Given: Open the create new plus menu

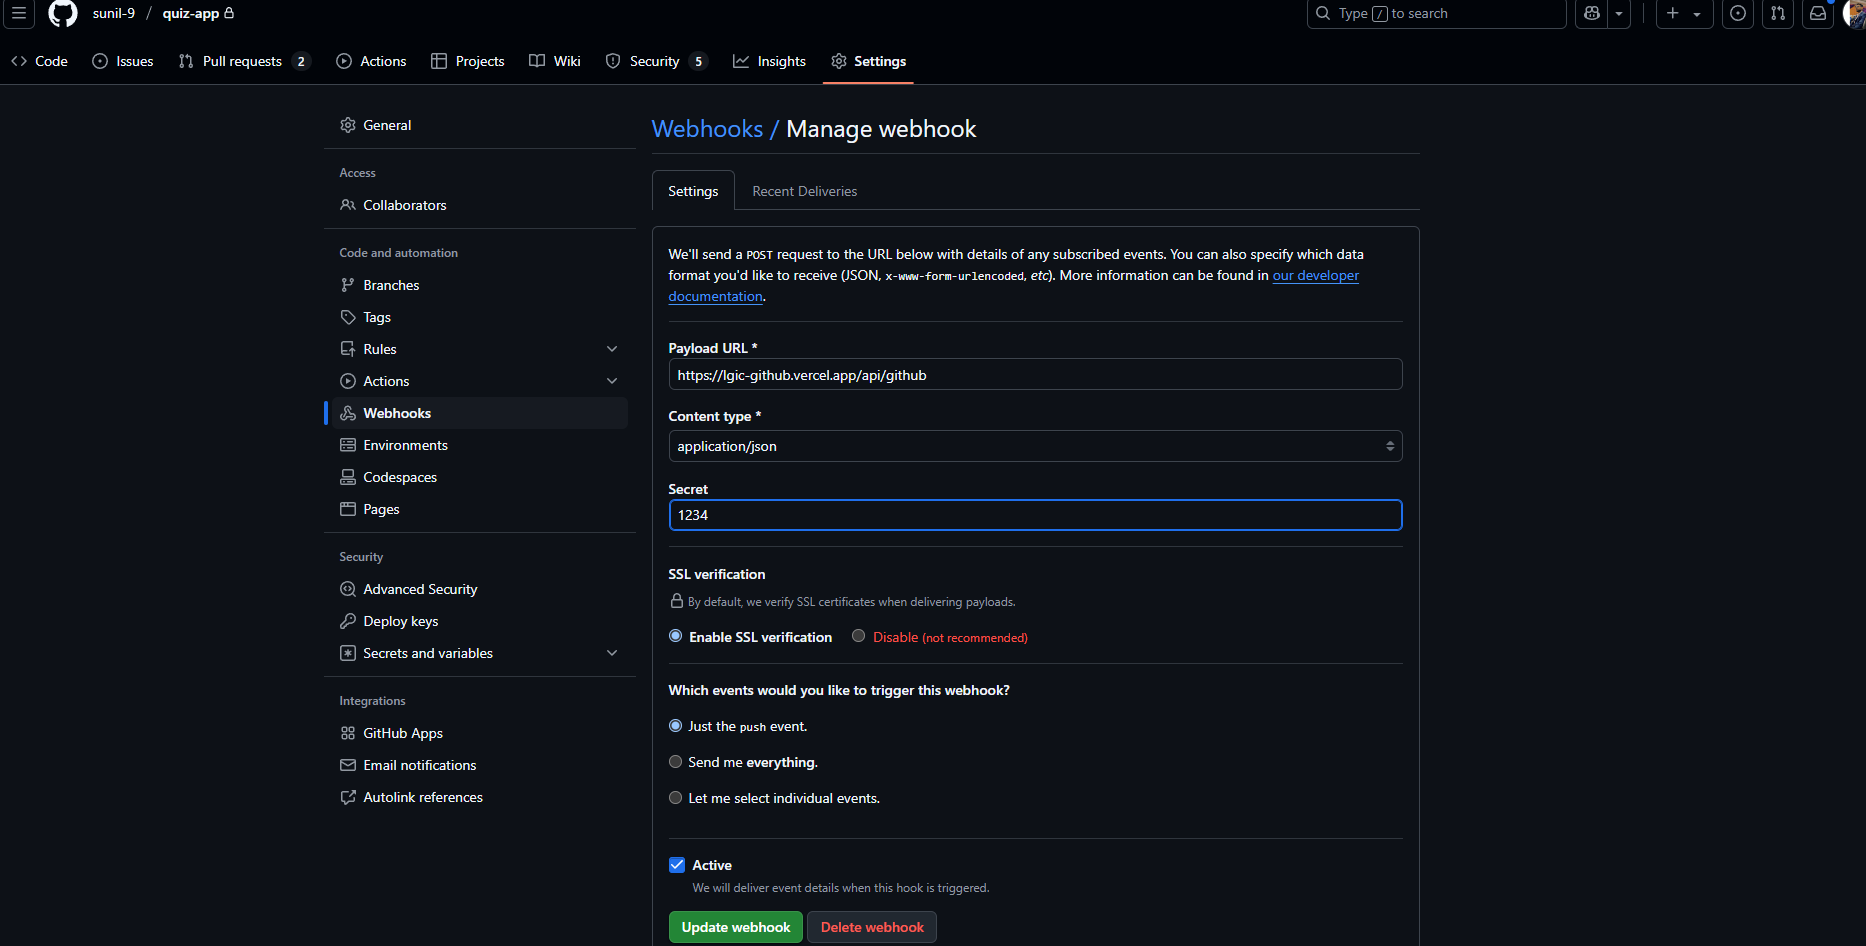Looking at the screenshot, I should (1684, 13).
